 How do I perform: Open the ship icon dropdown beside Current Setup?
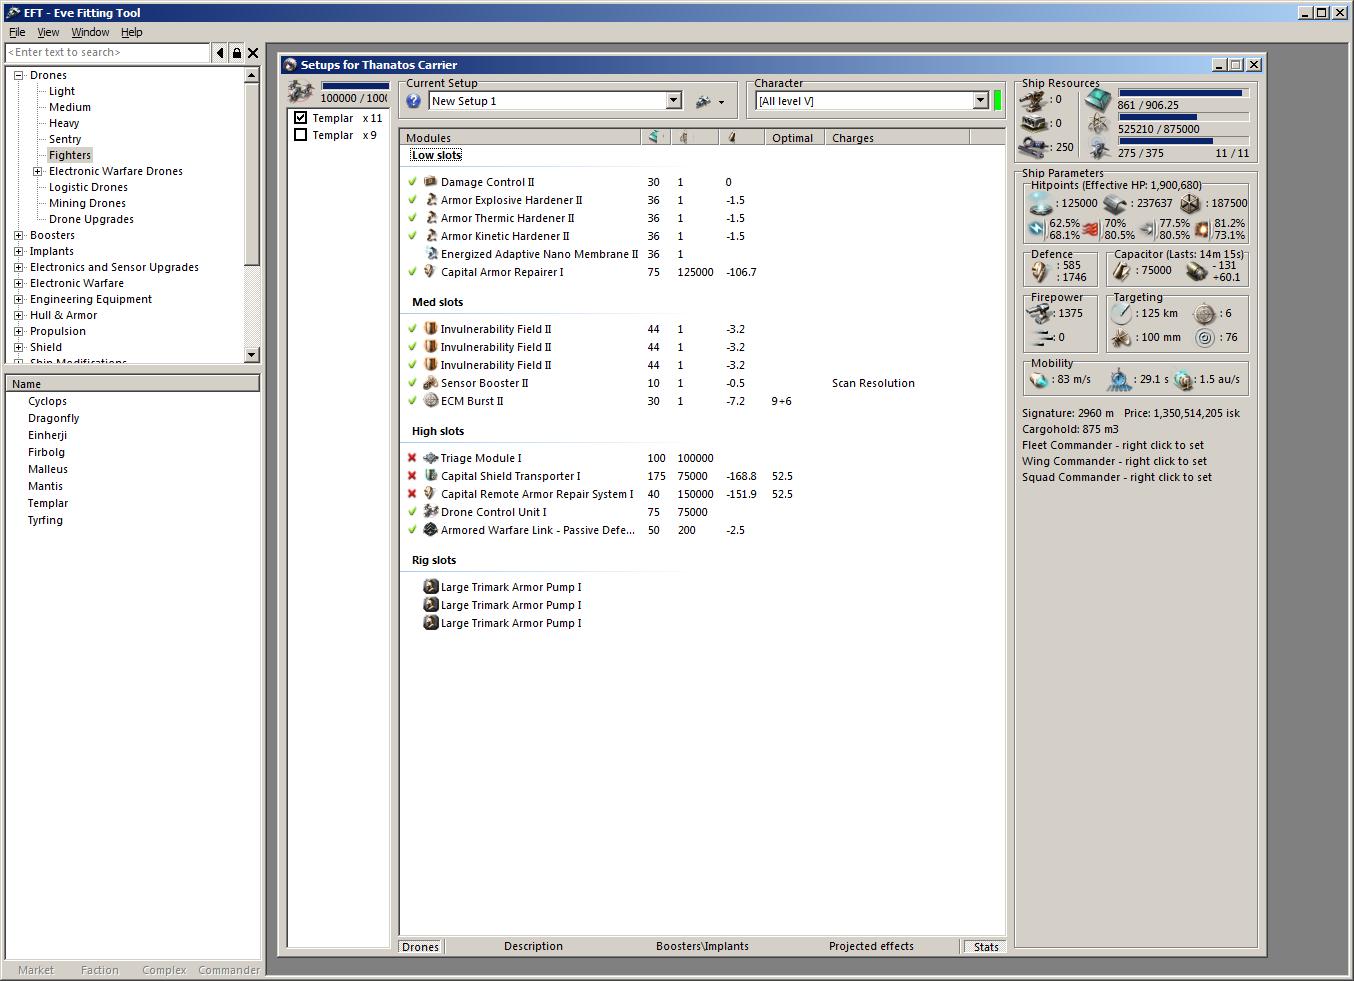709,101
